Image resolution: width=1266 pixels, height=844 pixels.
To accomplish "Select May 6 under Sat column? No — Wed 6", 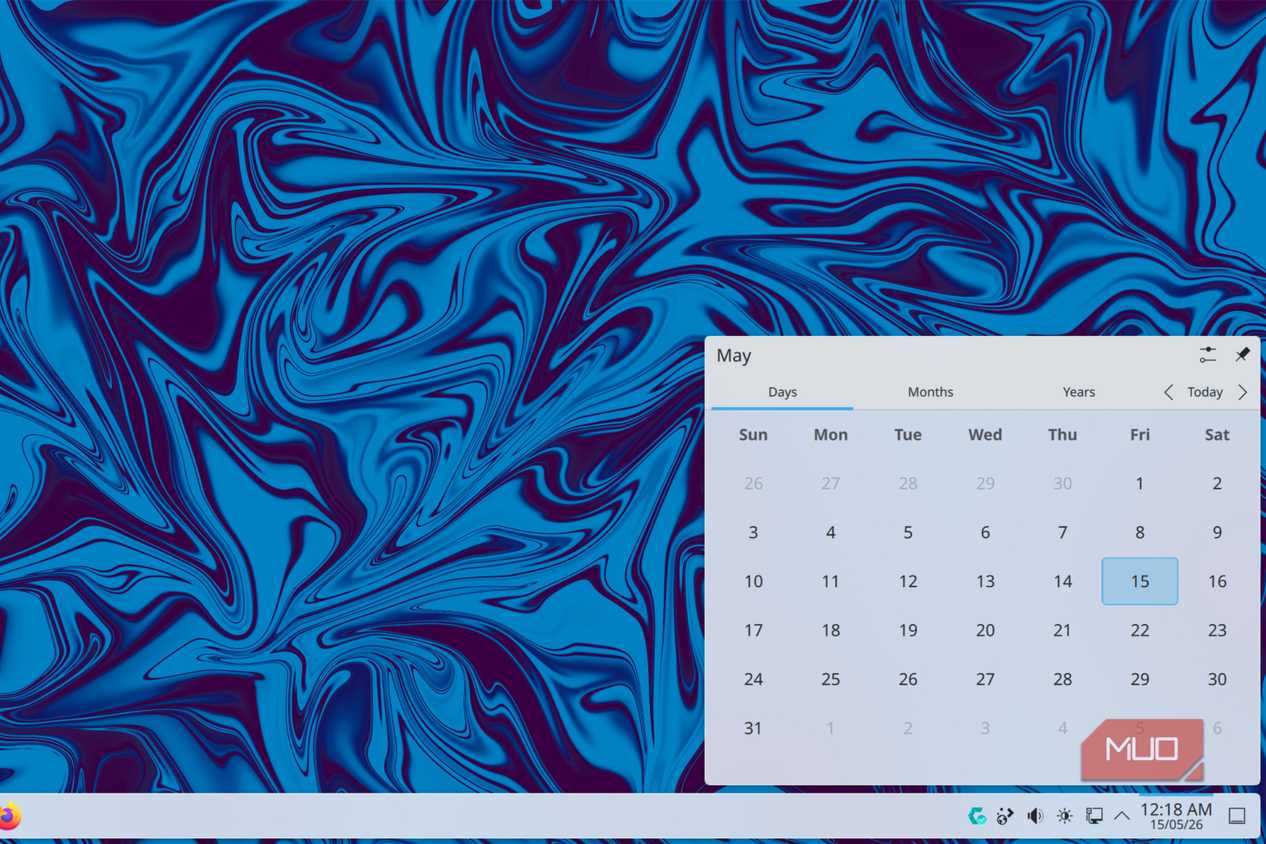I will point(985,532).
